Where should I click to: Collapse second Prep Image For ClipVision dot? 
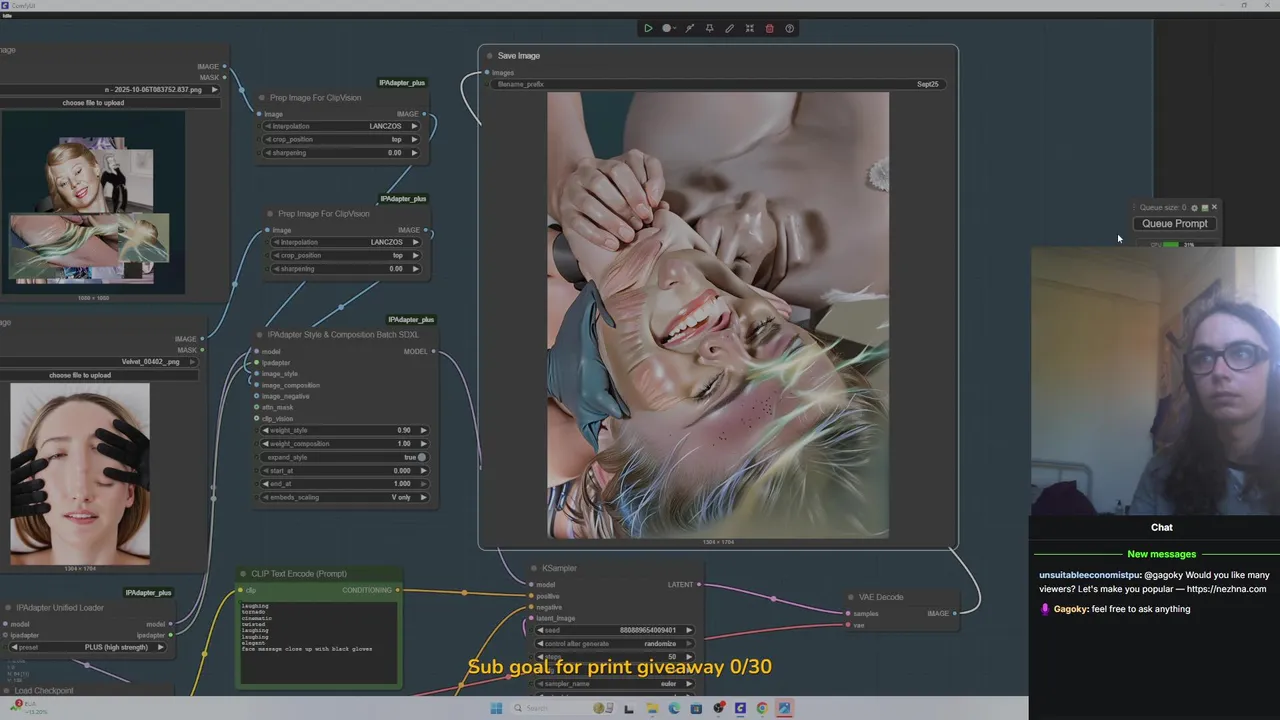tap(270, 214)
